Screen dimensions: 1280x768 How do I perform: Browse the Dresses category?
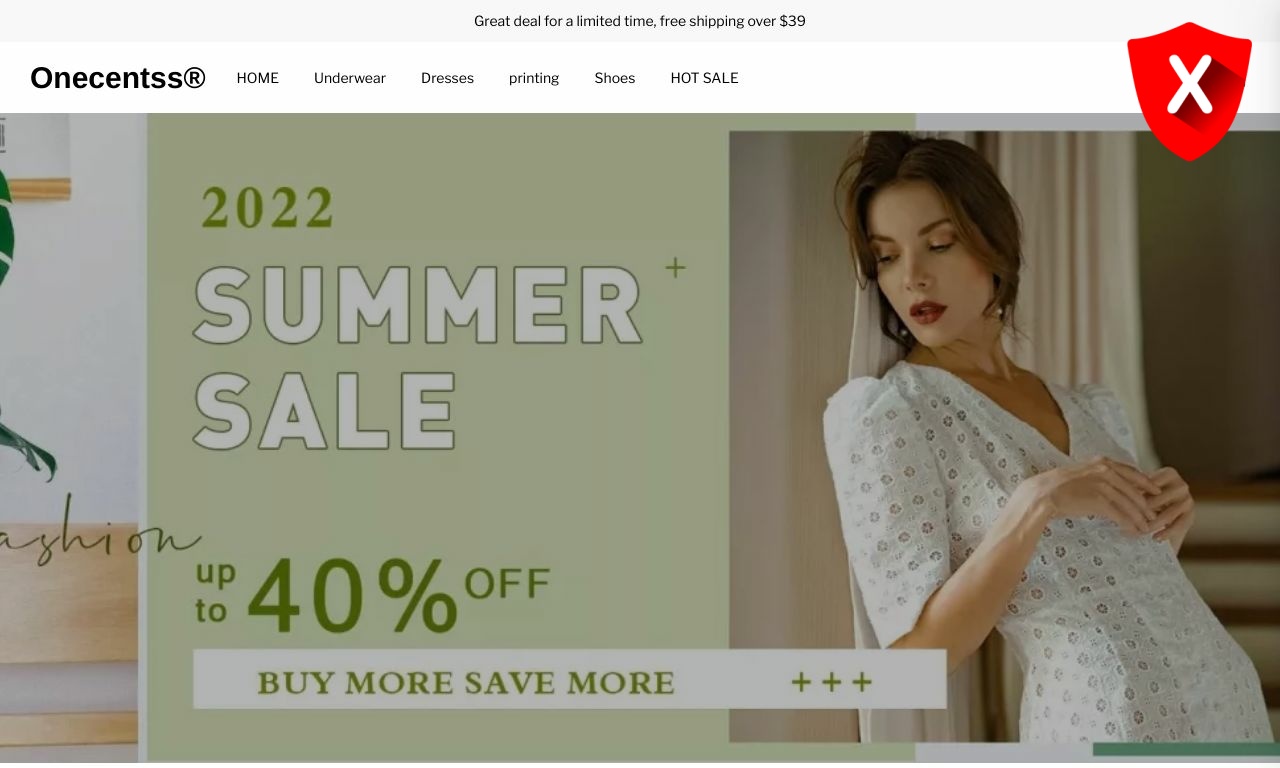[x=447, y=78]
